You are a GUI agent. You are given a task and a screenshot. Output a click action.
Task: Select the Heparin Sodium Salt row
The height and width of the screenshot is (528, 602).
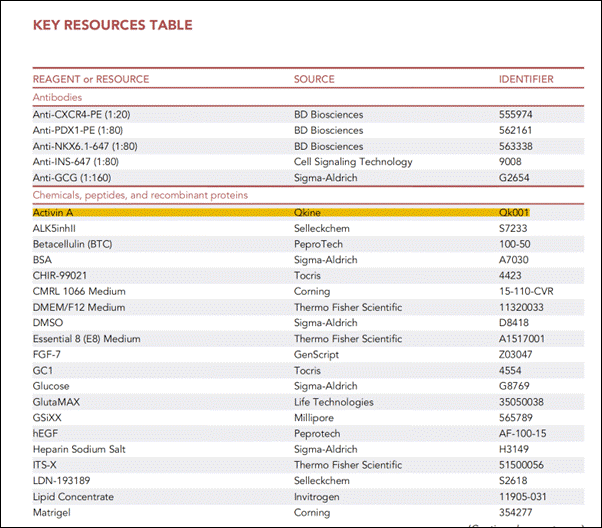[308, 449]
